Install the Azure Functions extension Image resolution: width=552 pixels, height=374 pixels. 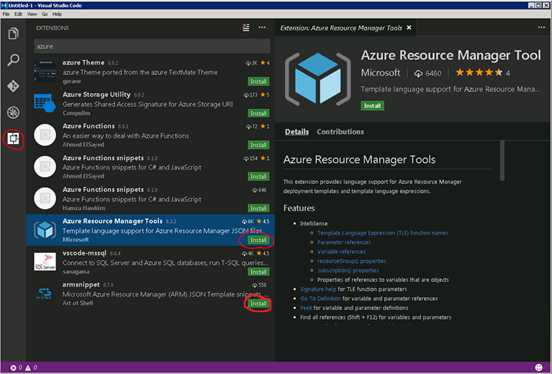[x=258, y=145]
